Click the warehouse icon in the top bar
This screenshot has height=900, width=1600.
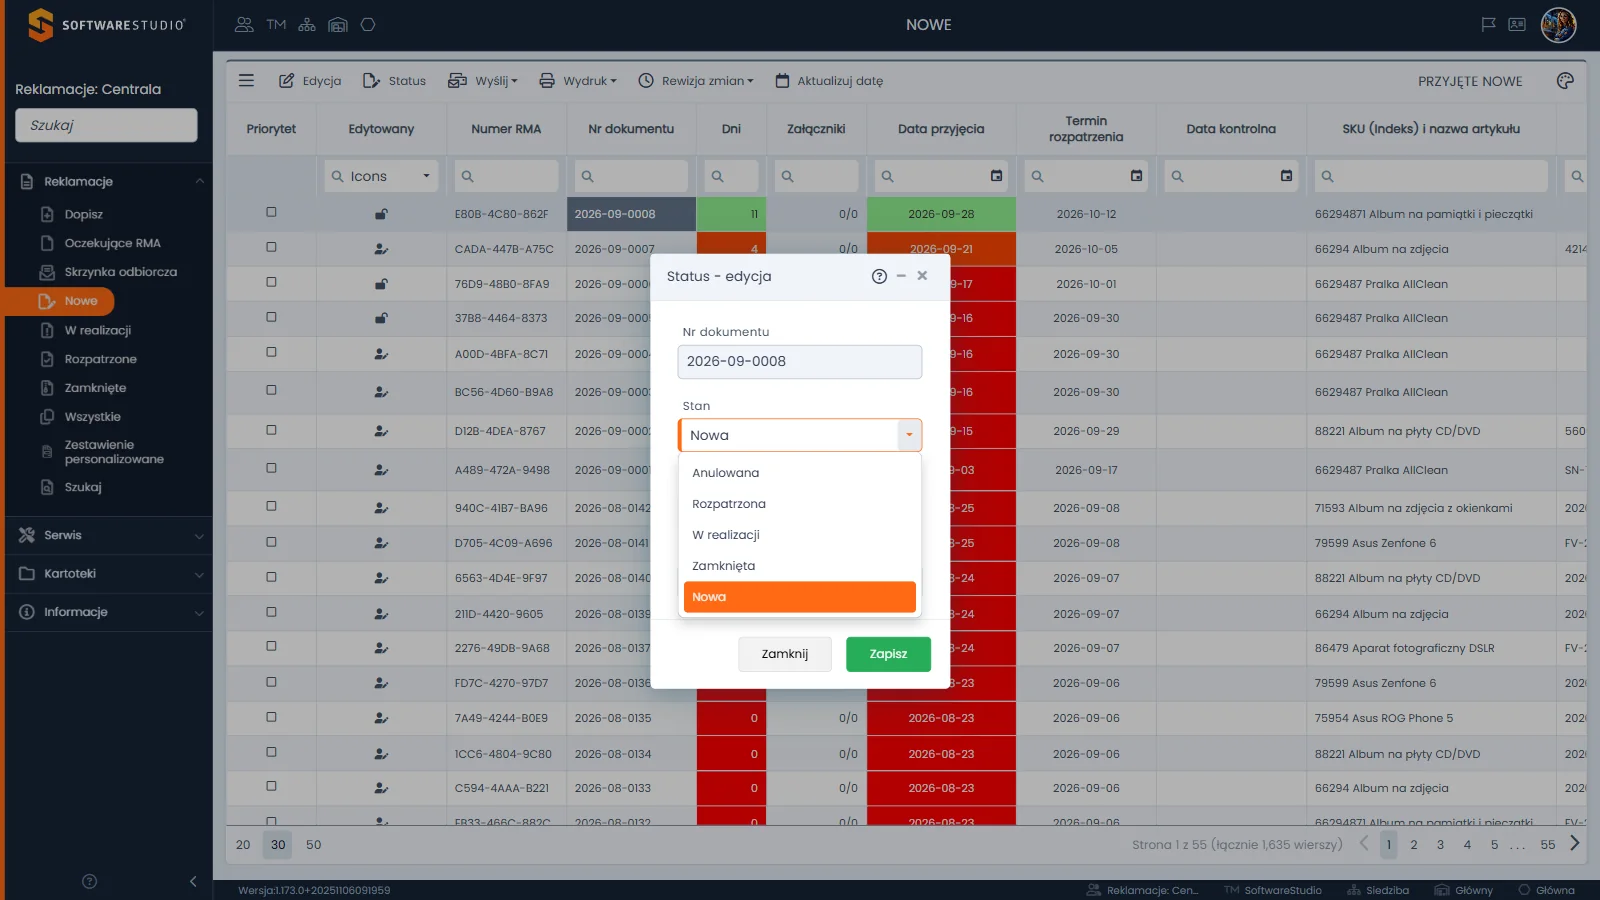tap(338, 25)
